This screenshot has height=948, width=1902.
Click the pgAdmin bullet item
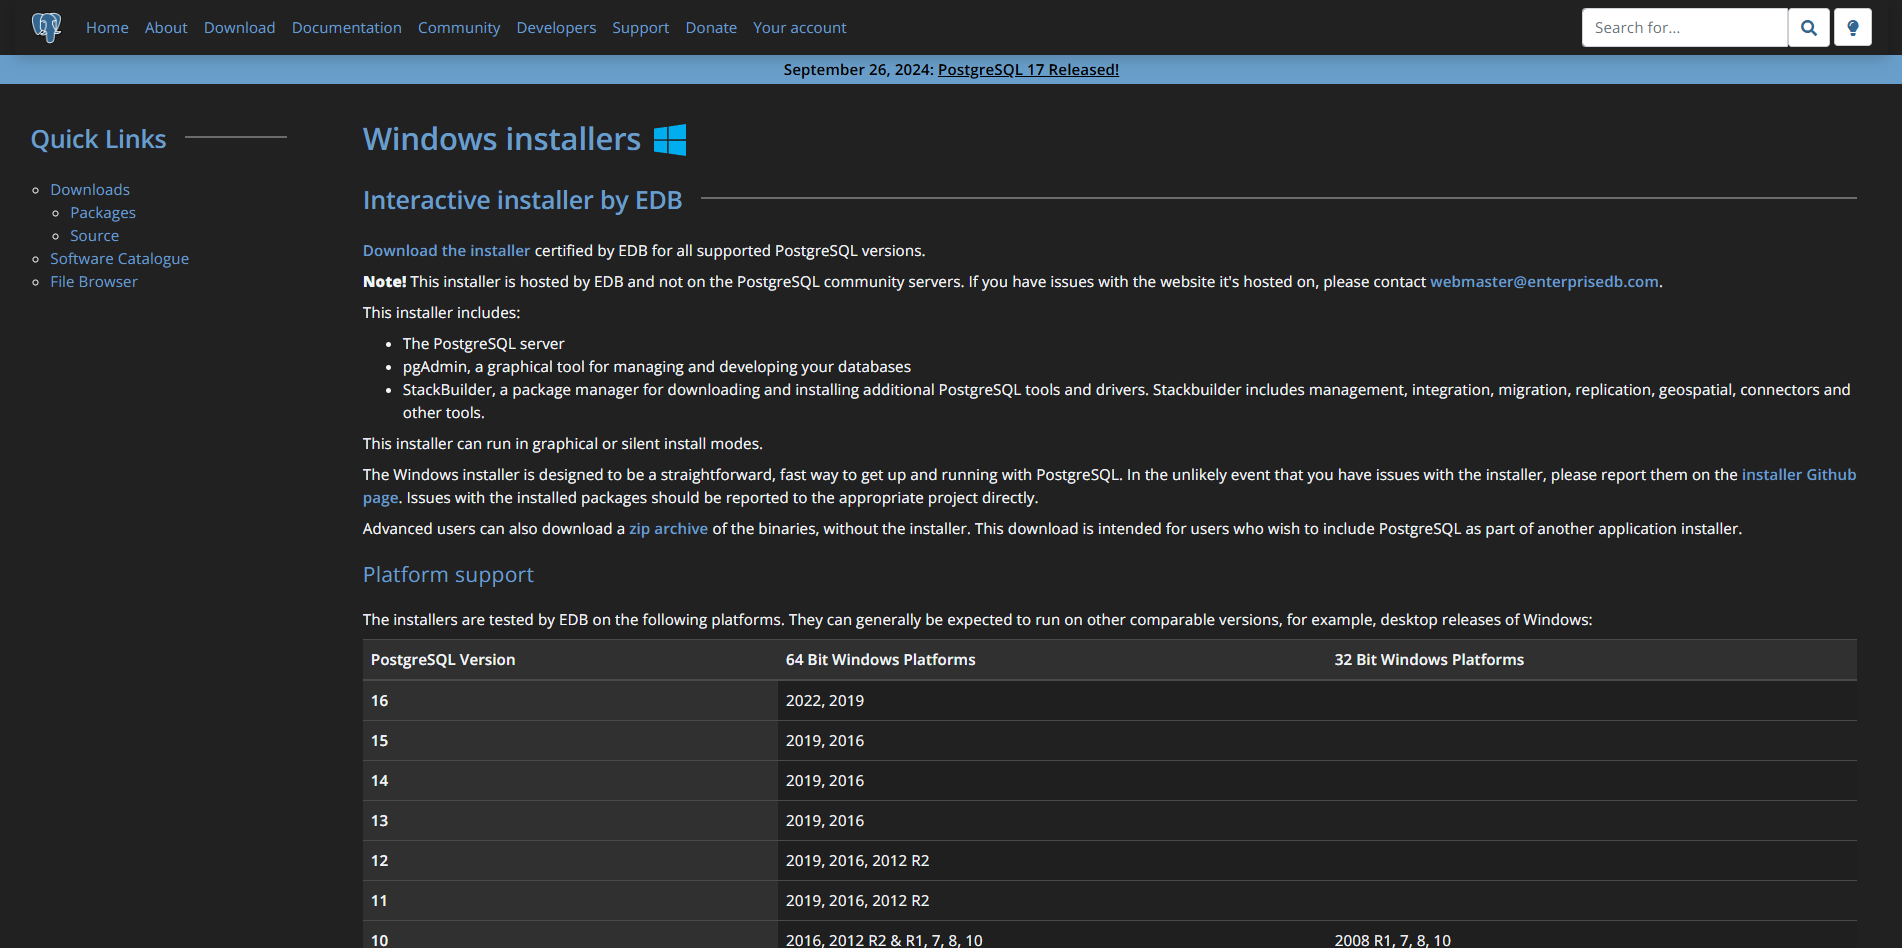[656, 367]
